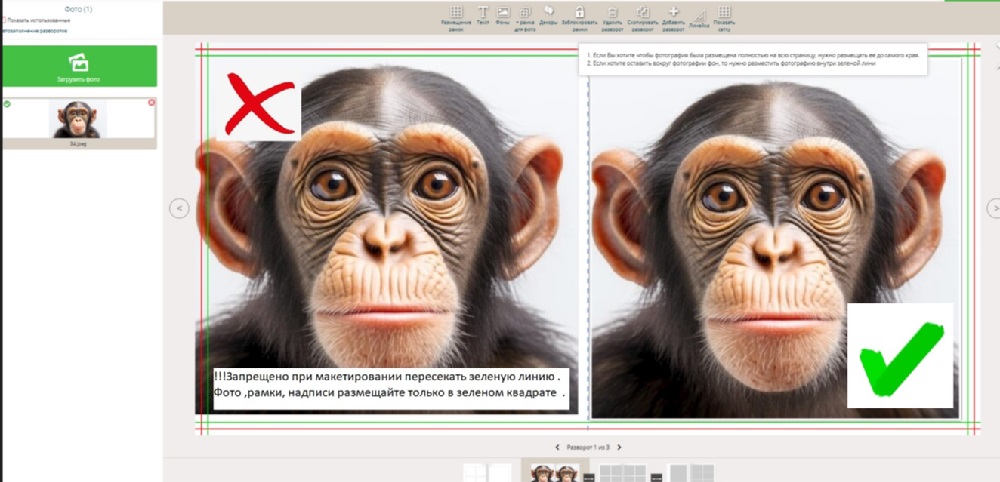The image size is (1000, 482).
Task: Go to the previous spread with the left canvas arrow
Action: pyautogui.click(x=179, y=208)
